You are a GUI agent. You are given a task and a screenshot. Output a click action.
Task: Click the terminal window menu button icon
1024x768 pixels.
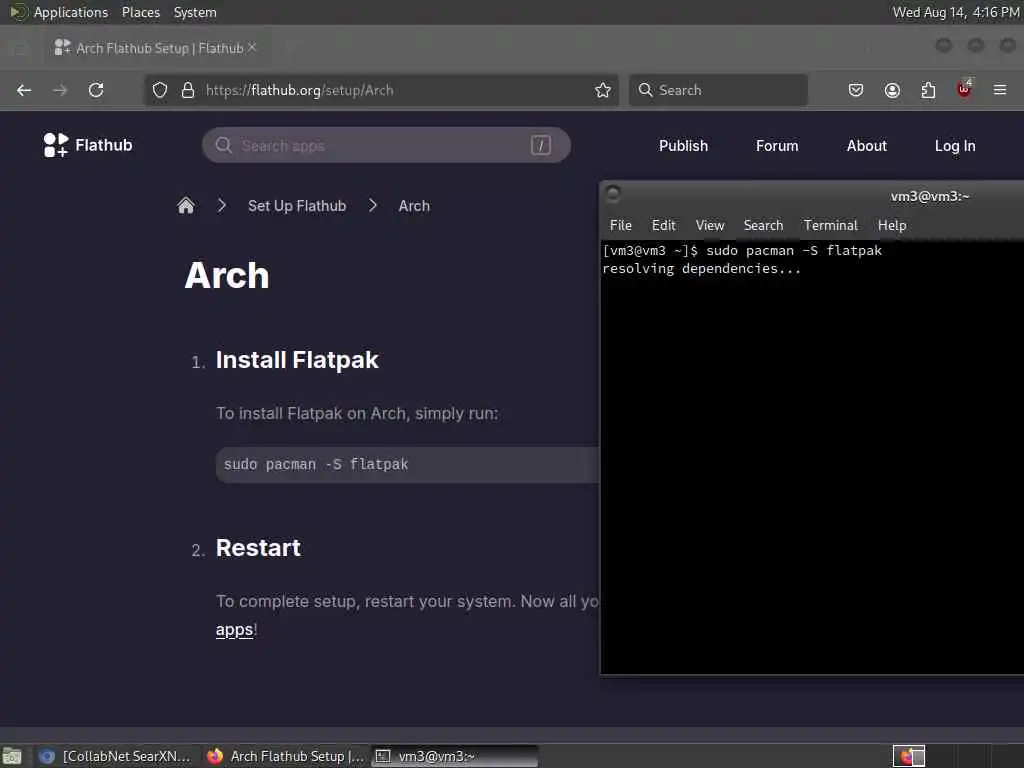tap(613, 194)
